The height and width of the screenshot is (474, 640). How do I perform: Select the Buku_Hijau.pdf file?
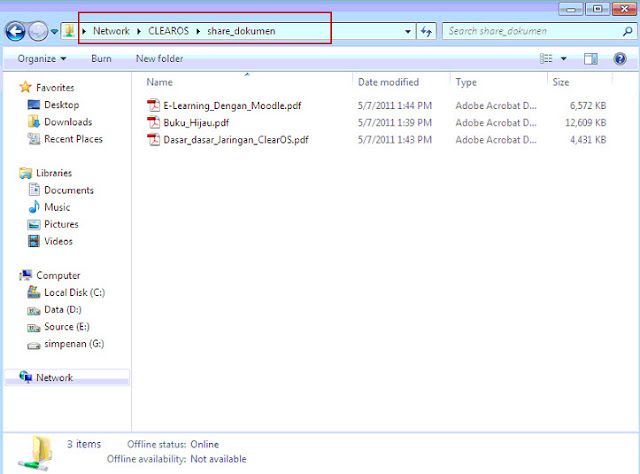pyautogui.click(x=188, y=122)
